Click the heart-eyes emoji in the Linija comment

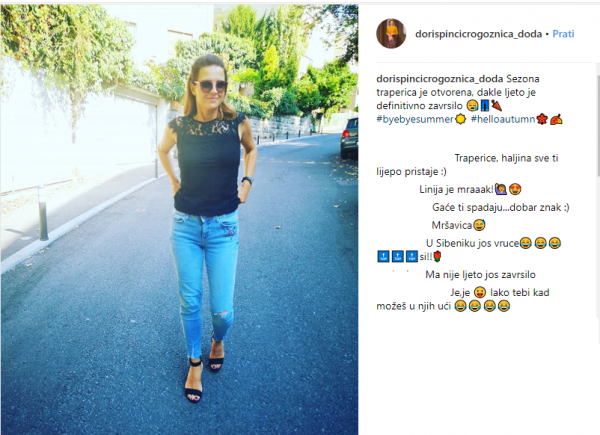click(x=515, y=189)
